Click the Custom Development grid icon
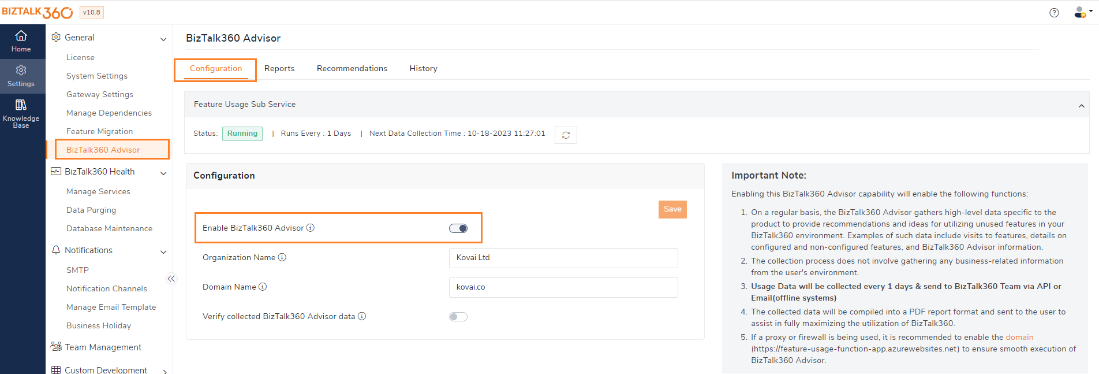1099x374 pixels. tap(57, 370)
